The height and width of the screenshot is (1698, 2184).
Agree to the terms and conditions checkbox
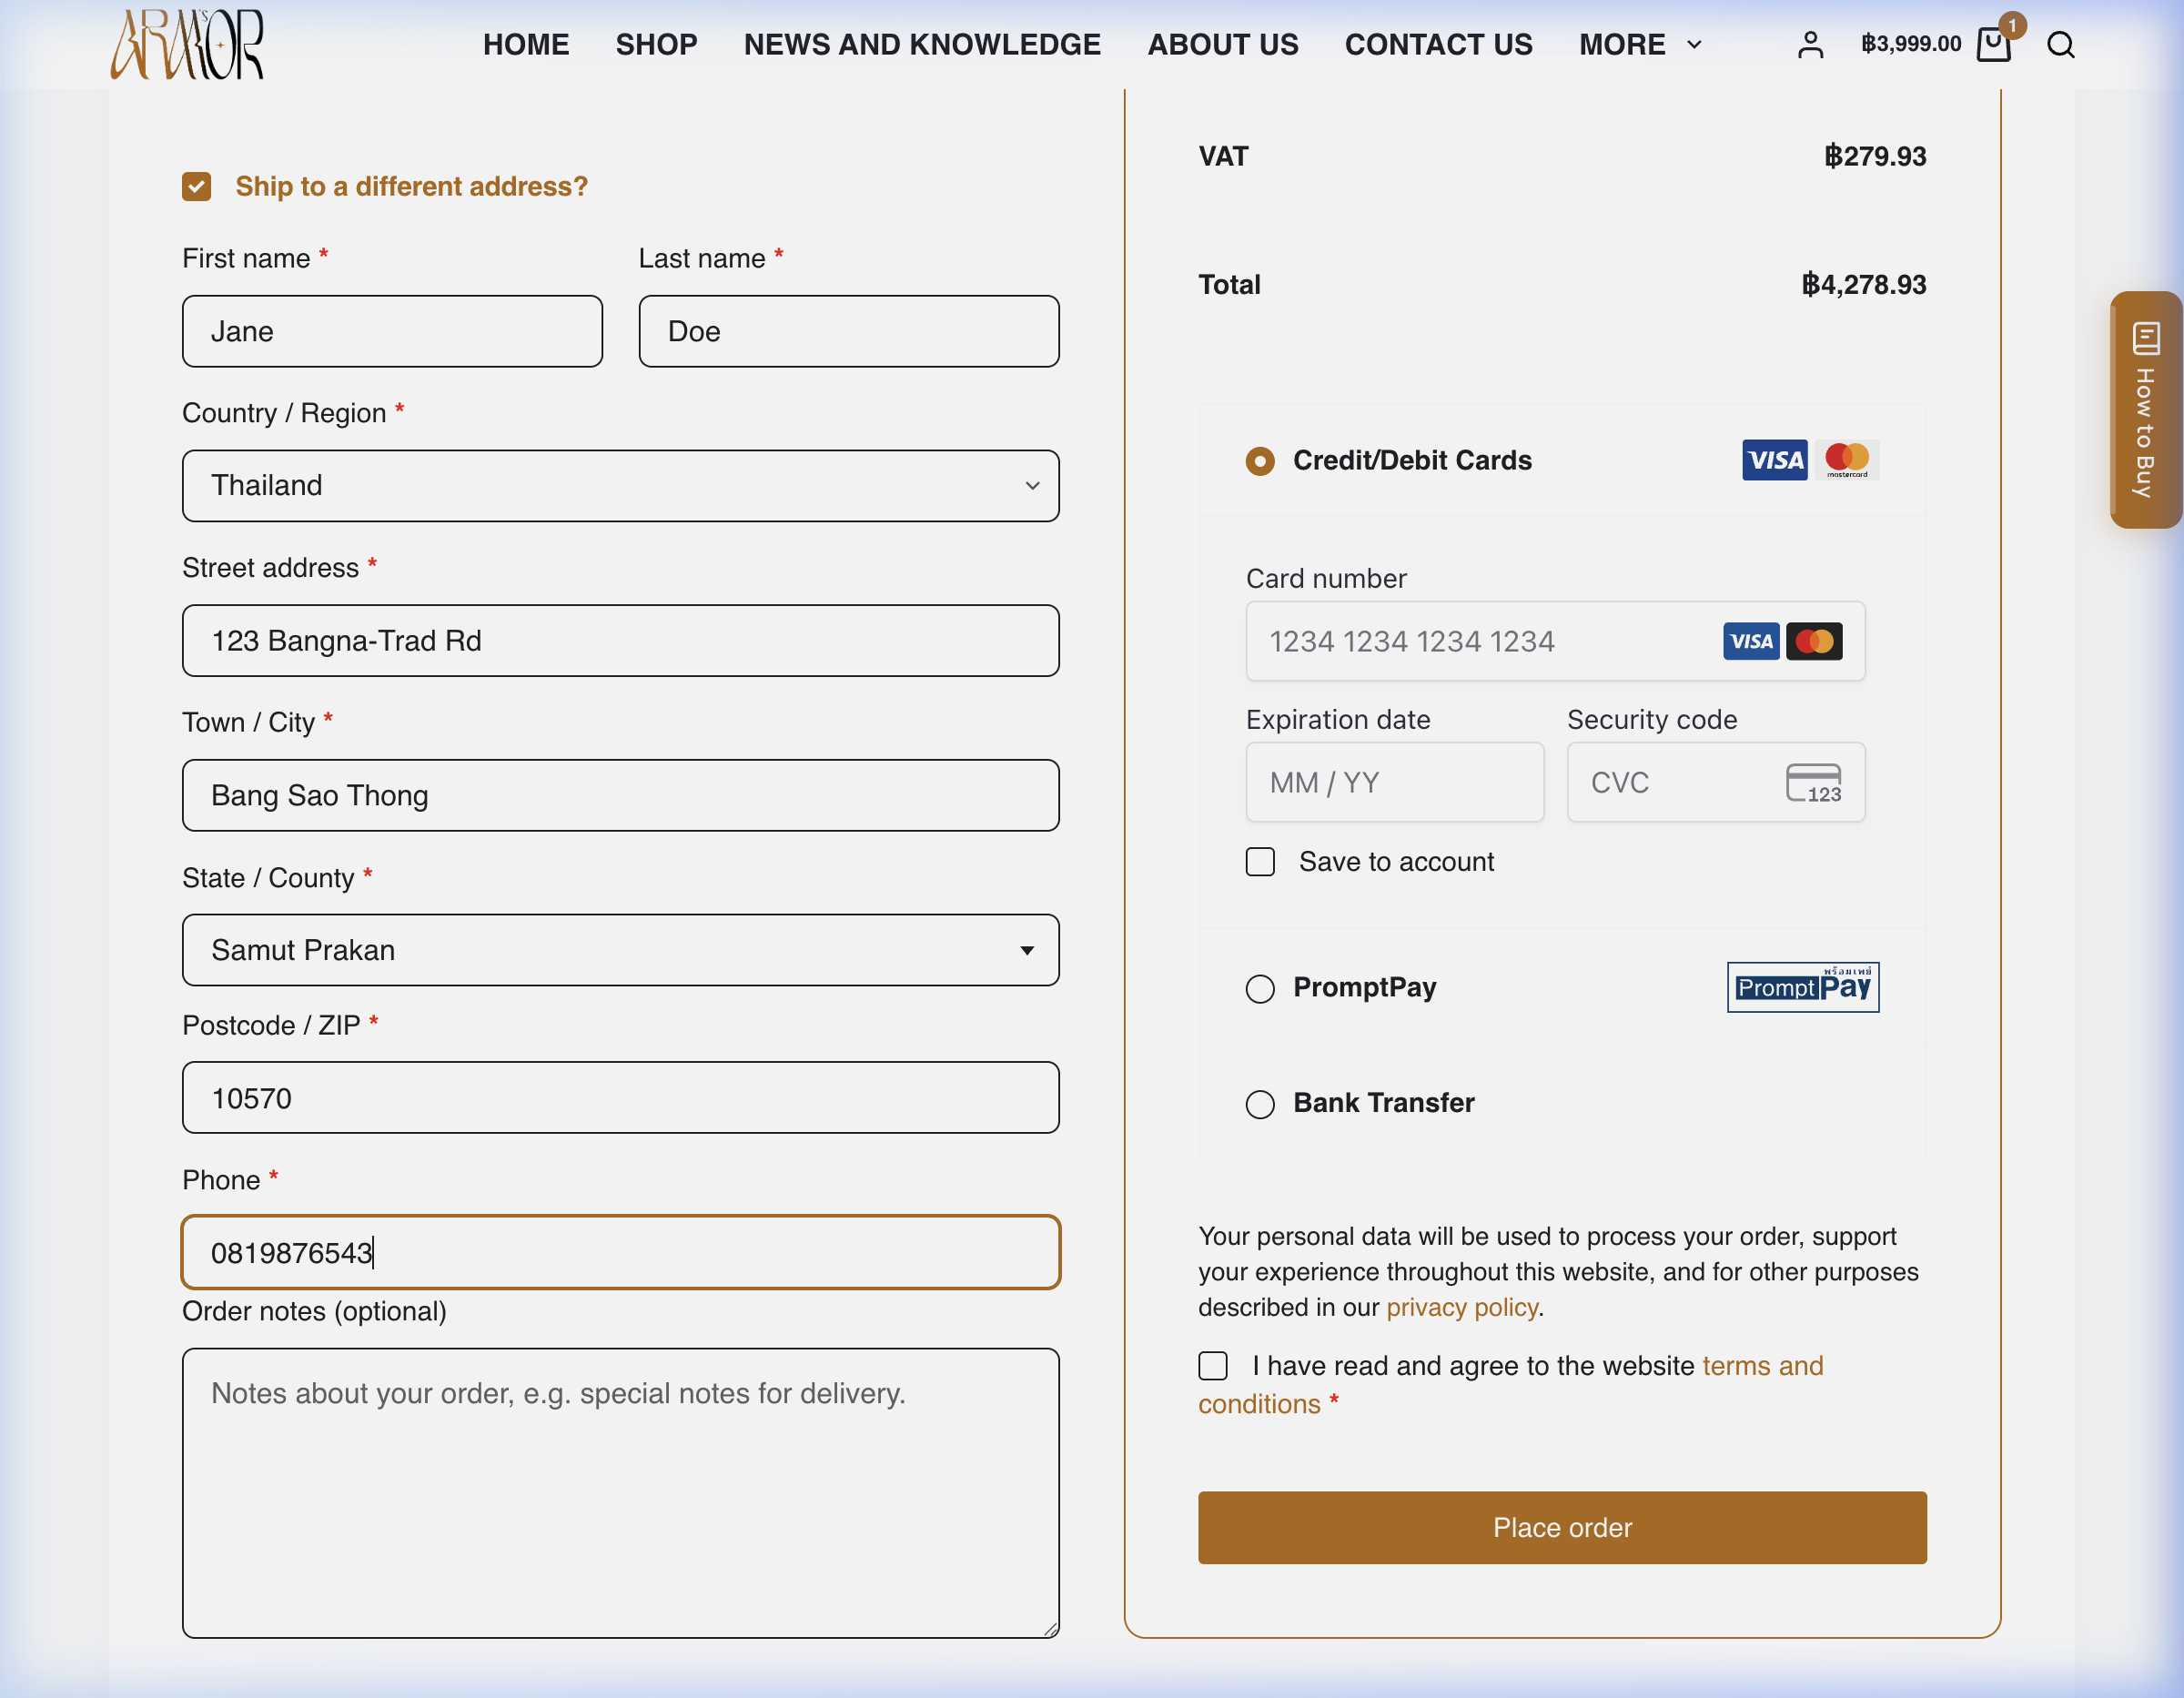point(1213,1366)
